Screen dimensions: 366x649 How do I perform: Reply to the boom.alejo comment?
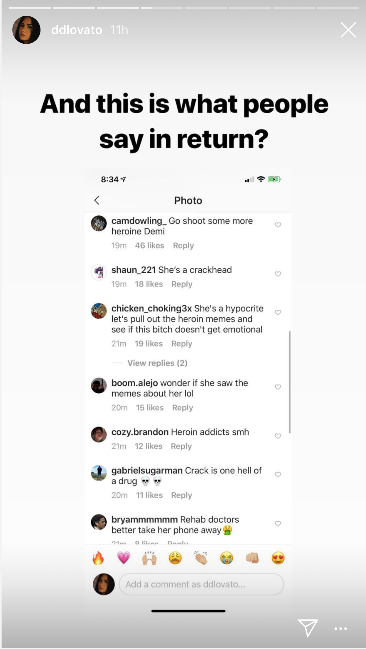(x=183, y=408)
